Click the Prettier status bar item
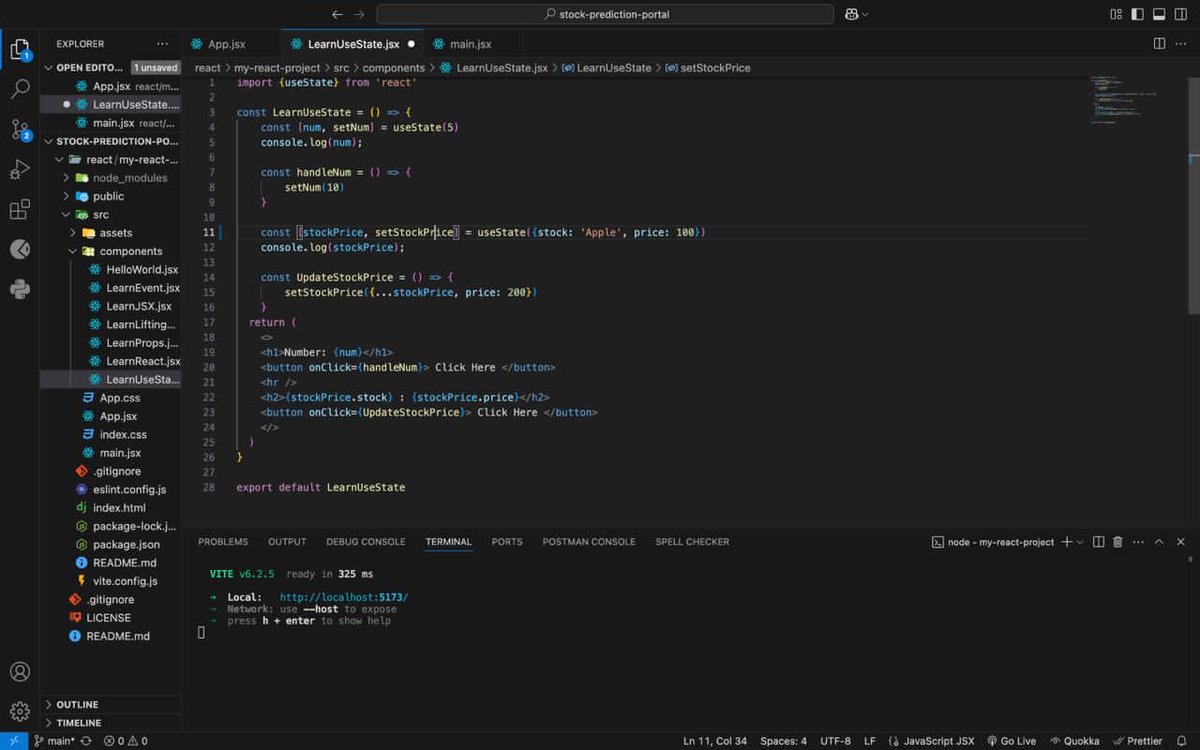This screenshot has height=750, width=1200. click(1138, 741)
